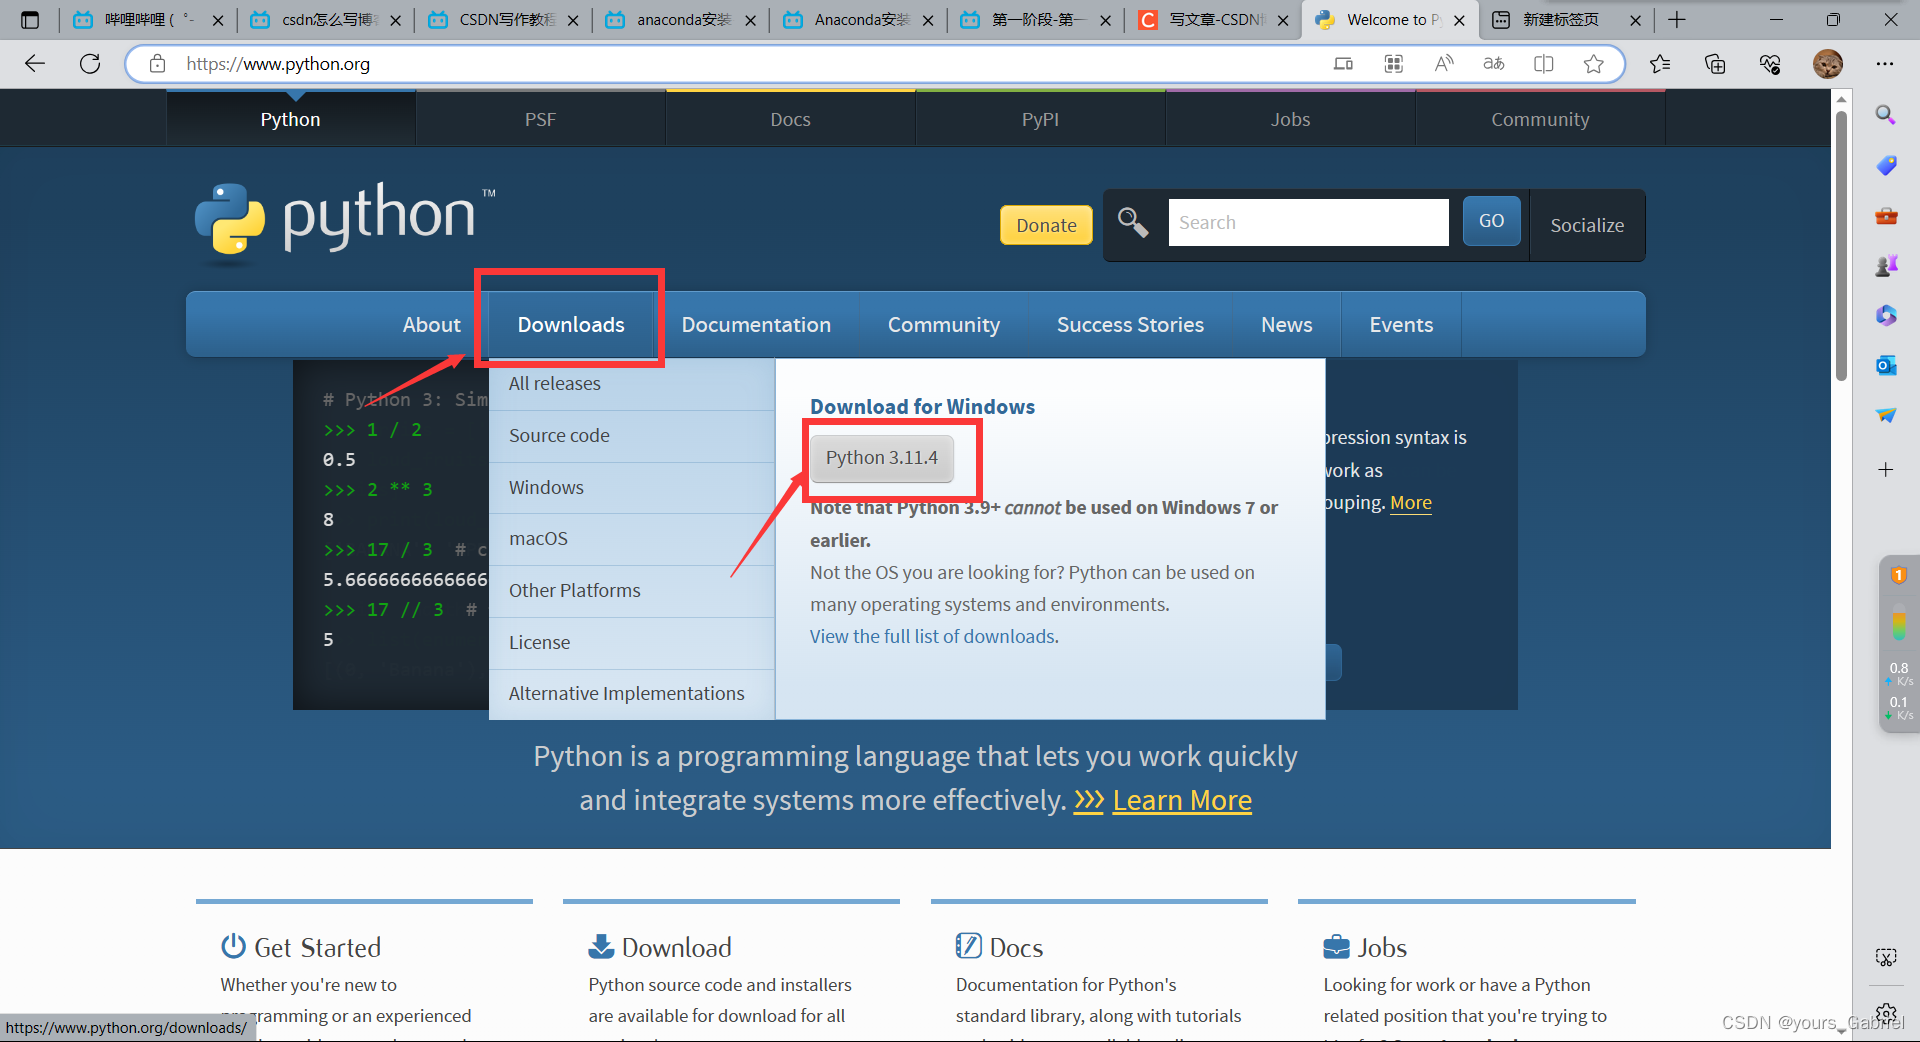Open a new browser tab
Viewport: 1920px width, 1042px height.
pos(1677,19)
